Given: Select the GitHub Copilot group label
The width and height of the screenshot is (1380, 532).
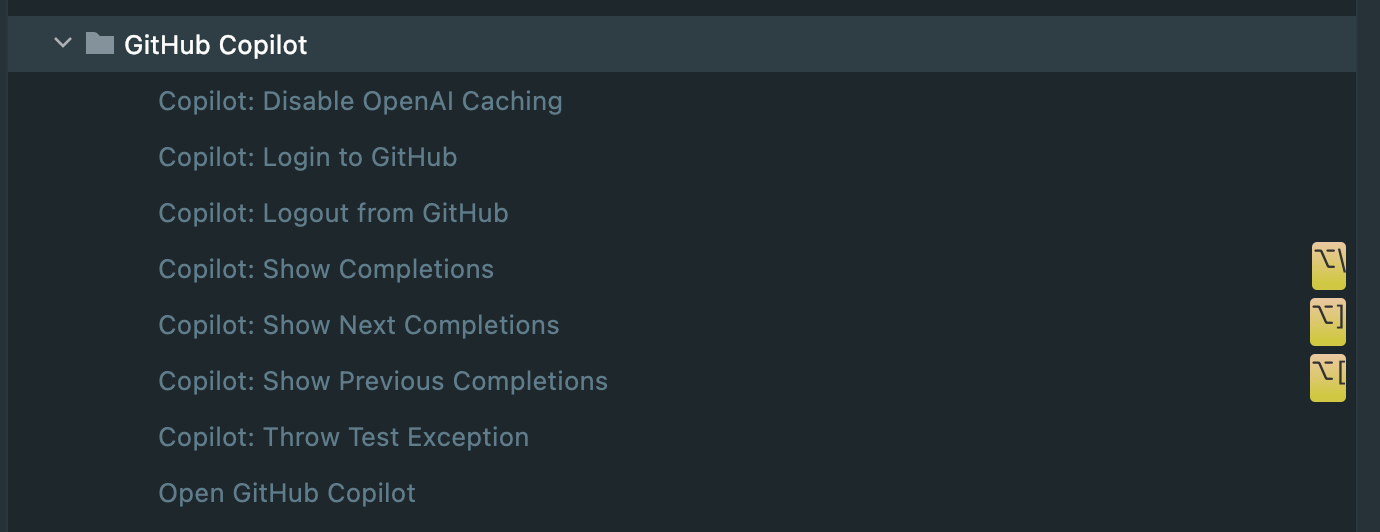Looking at the screenshot, I should [215, 45].
